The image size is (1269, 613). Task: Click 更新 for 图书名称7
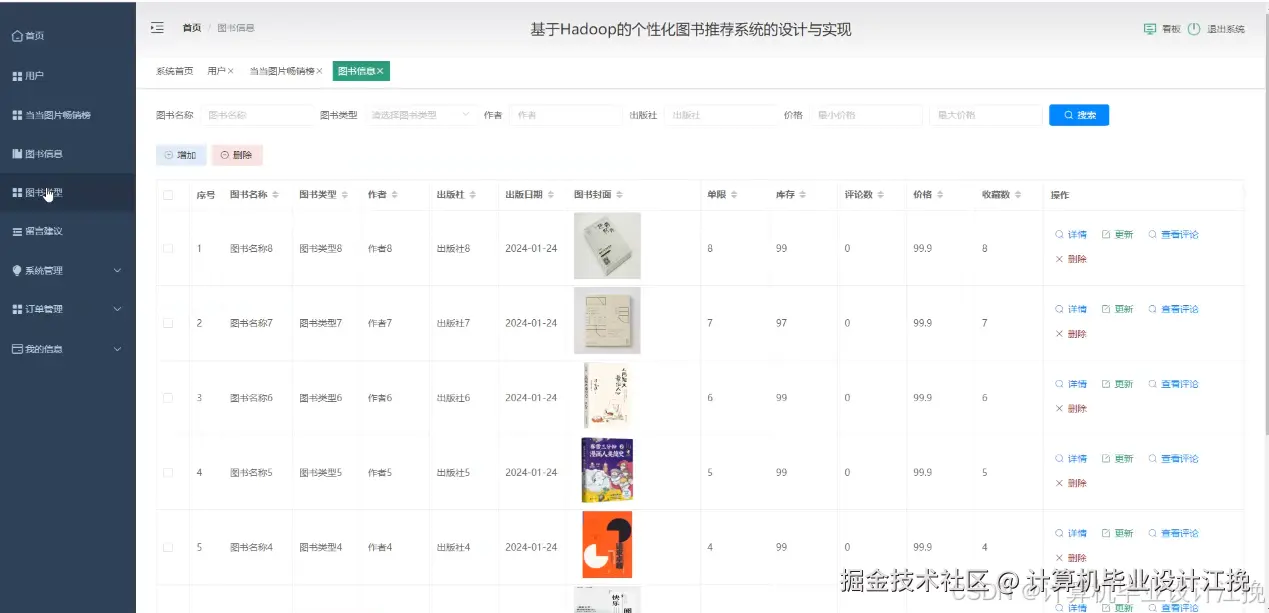(x=1118, y=309)
